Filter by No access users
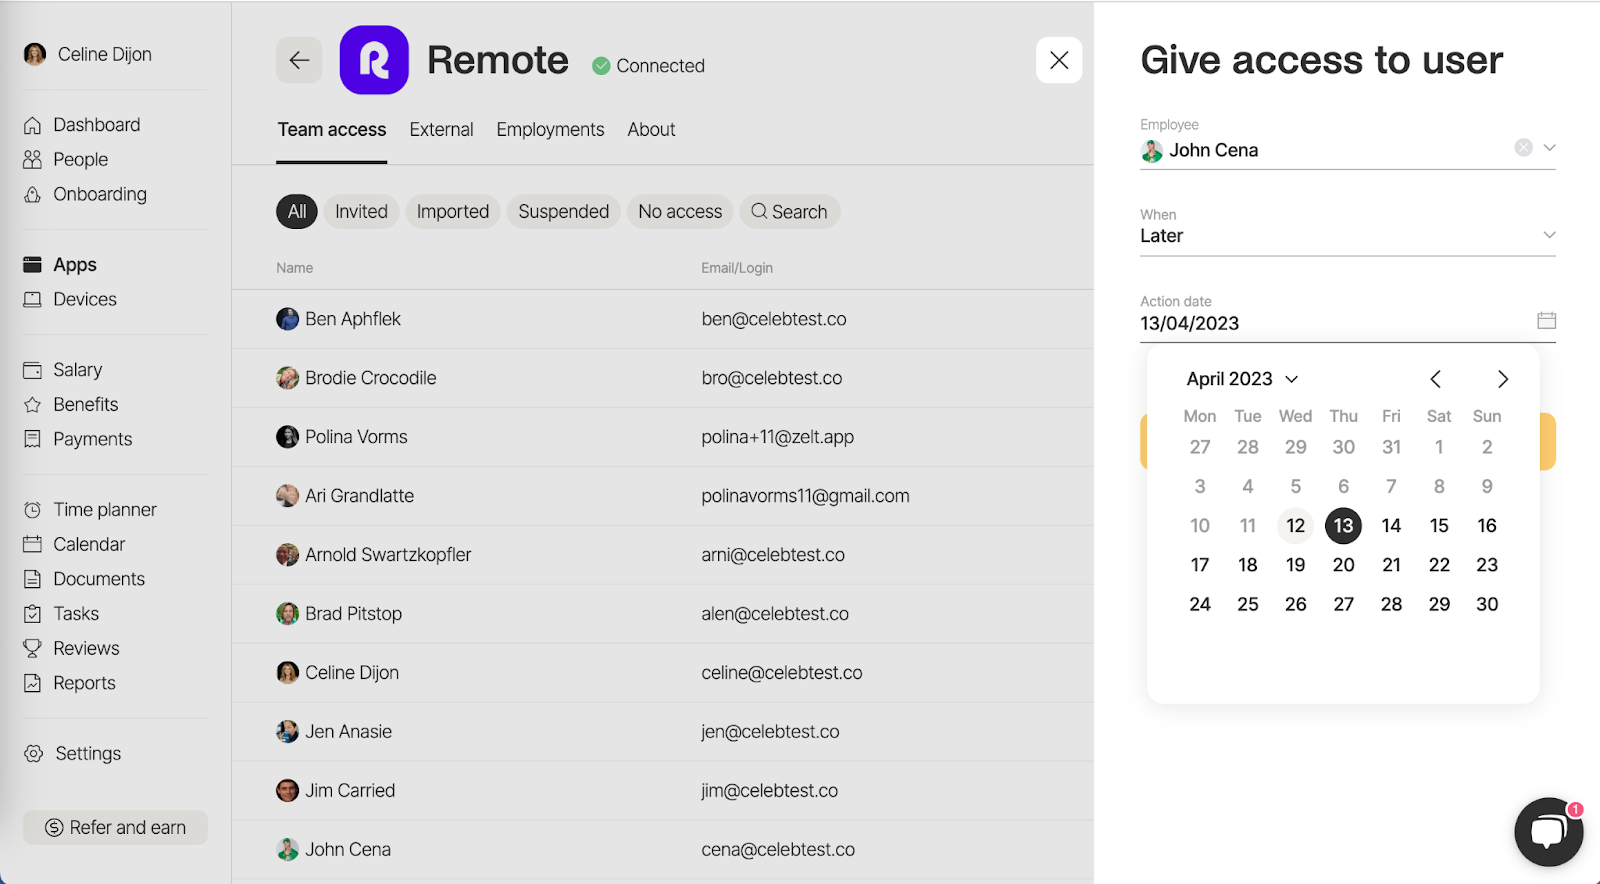This screenshot has height=884, width=1600. tap(680, 212)
